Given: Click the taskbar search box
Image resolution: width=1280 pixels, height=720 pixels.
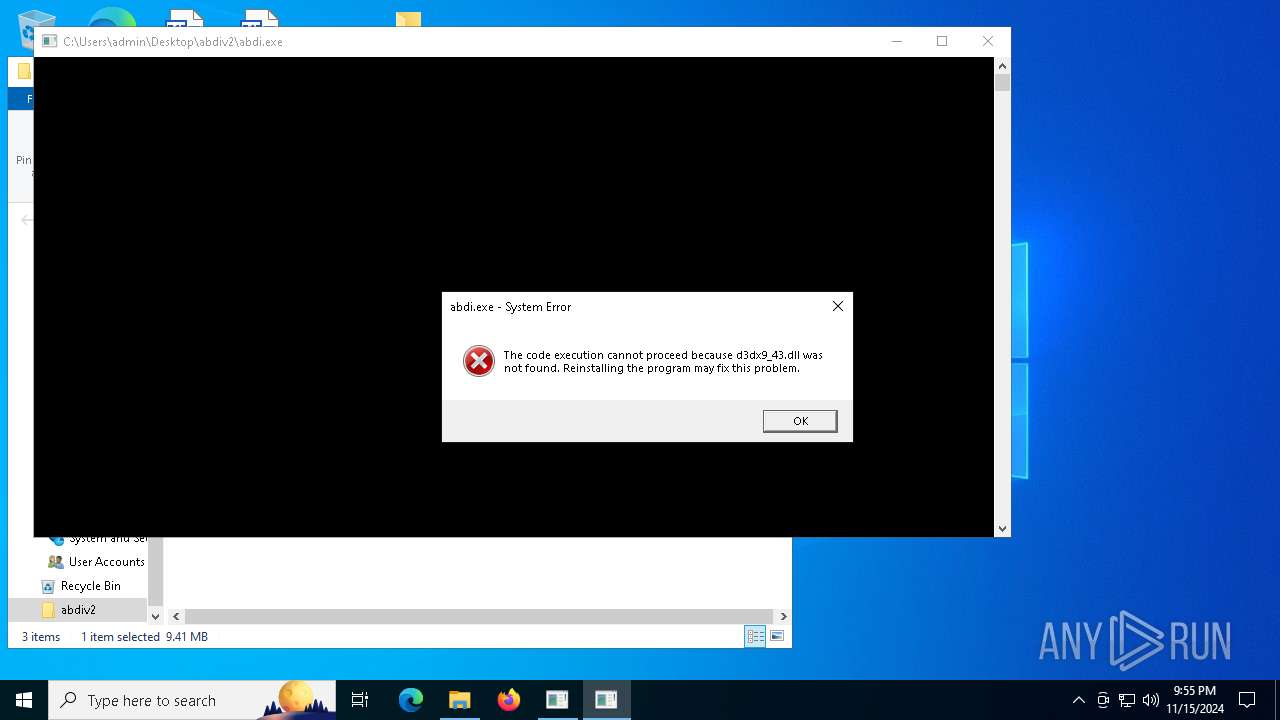Looking at the screenshot, I should click(x=192, y=700).
